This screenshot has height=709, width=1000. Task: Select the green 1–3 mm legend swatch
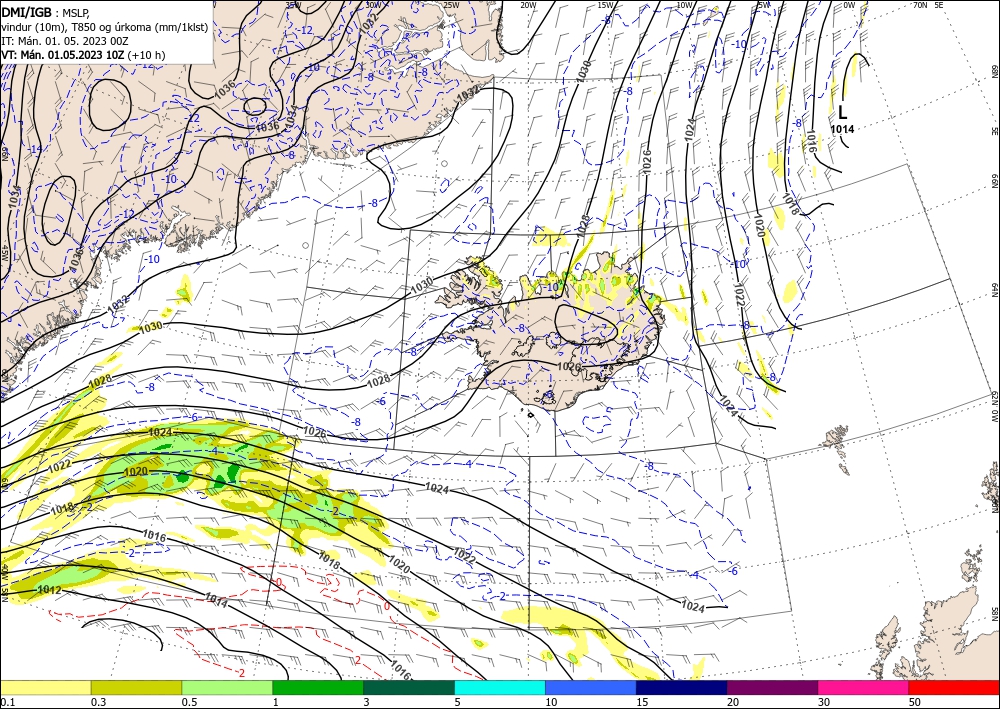pyautogui.click(x=318, y=687)
